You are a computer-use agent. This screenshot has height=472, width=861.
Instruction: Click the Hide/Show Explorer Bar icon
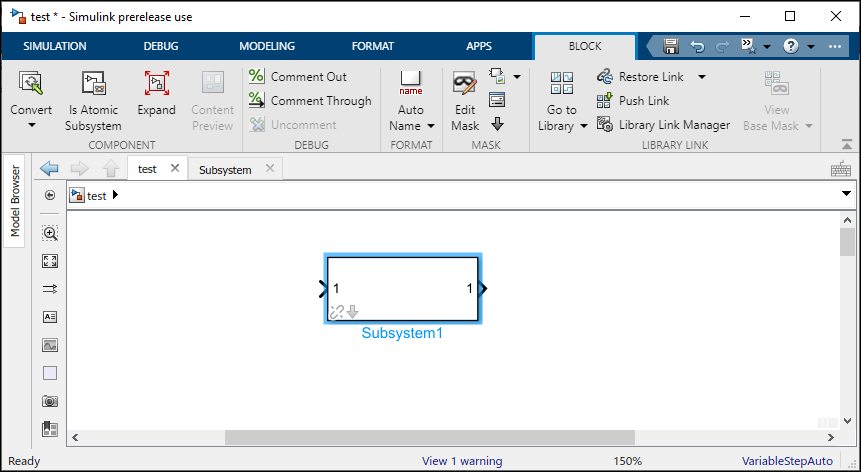[x=50, y=195]
